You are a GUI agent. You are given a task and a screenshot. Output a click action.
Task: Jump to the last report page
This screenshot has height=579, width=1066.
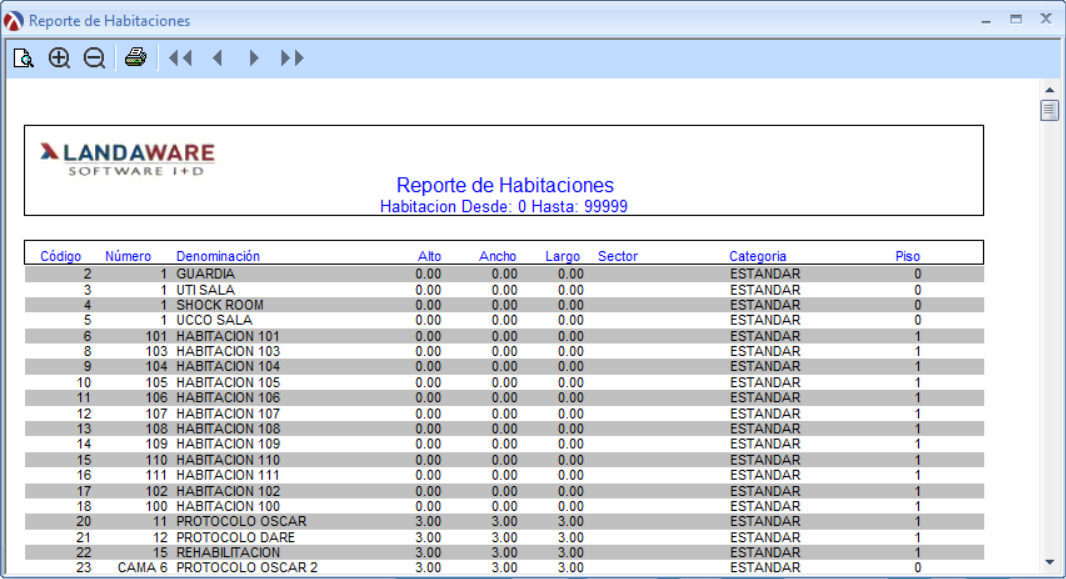pyautogui.click(x=292, y=58)
